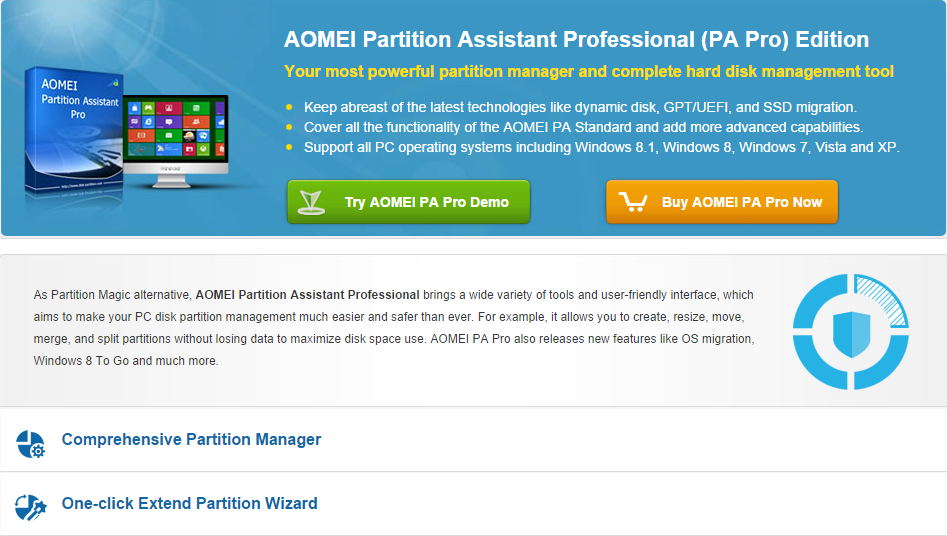
Task: Click the blue shield disk chart icon
Action: point(850,332)
